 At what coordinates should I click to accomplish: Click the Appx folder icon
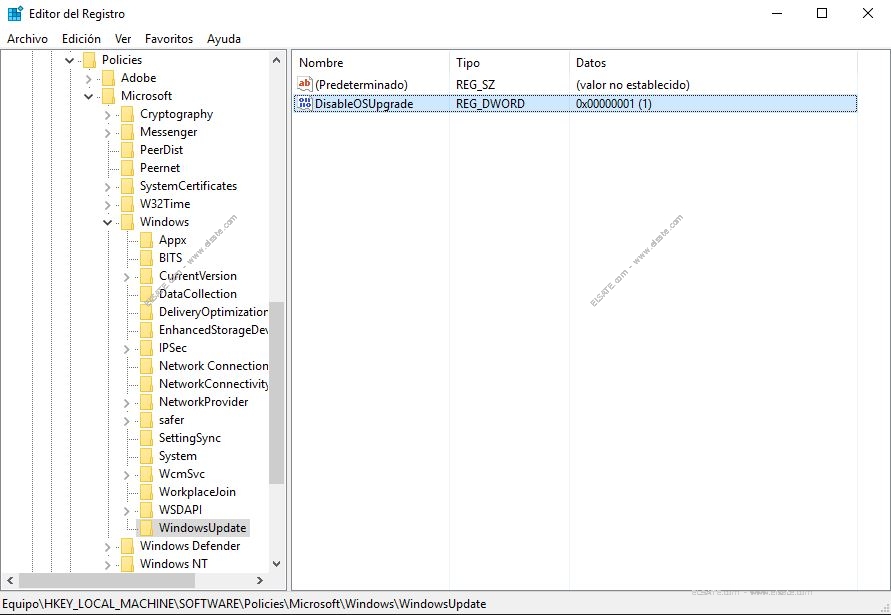tap(146, 240)
